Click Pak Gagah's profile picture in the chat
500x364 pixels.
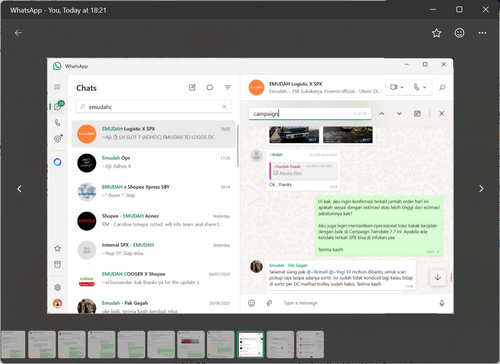pyautogui.click(x=256, y=267)
